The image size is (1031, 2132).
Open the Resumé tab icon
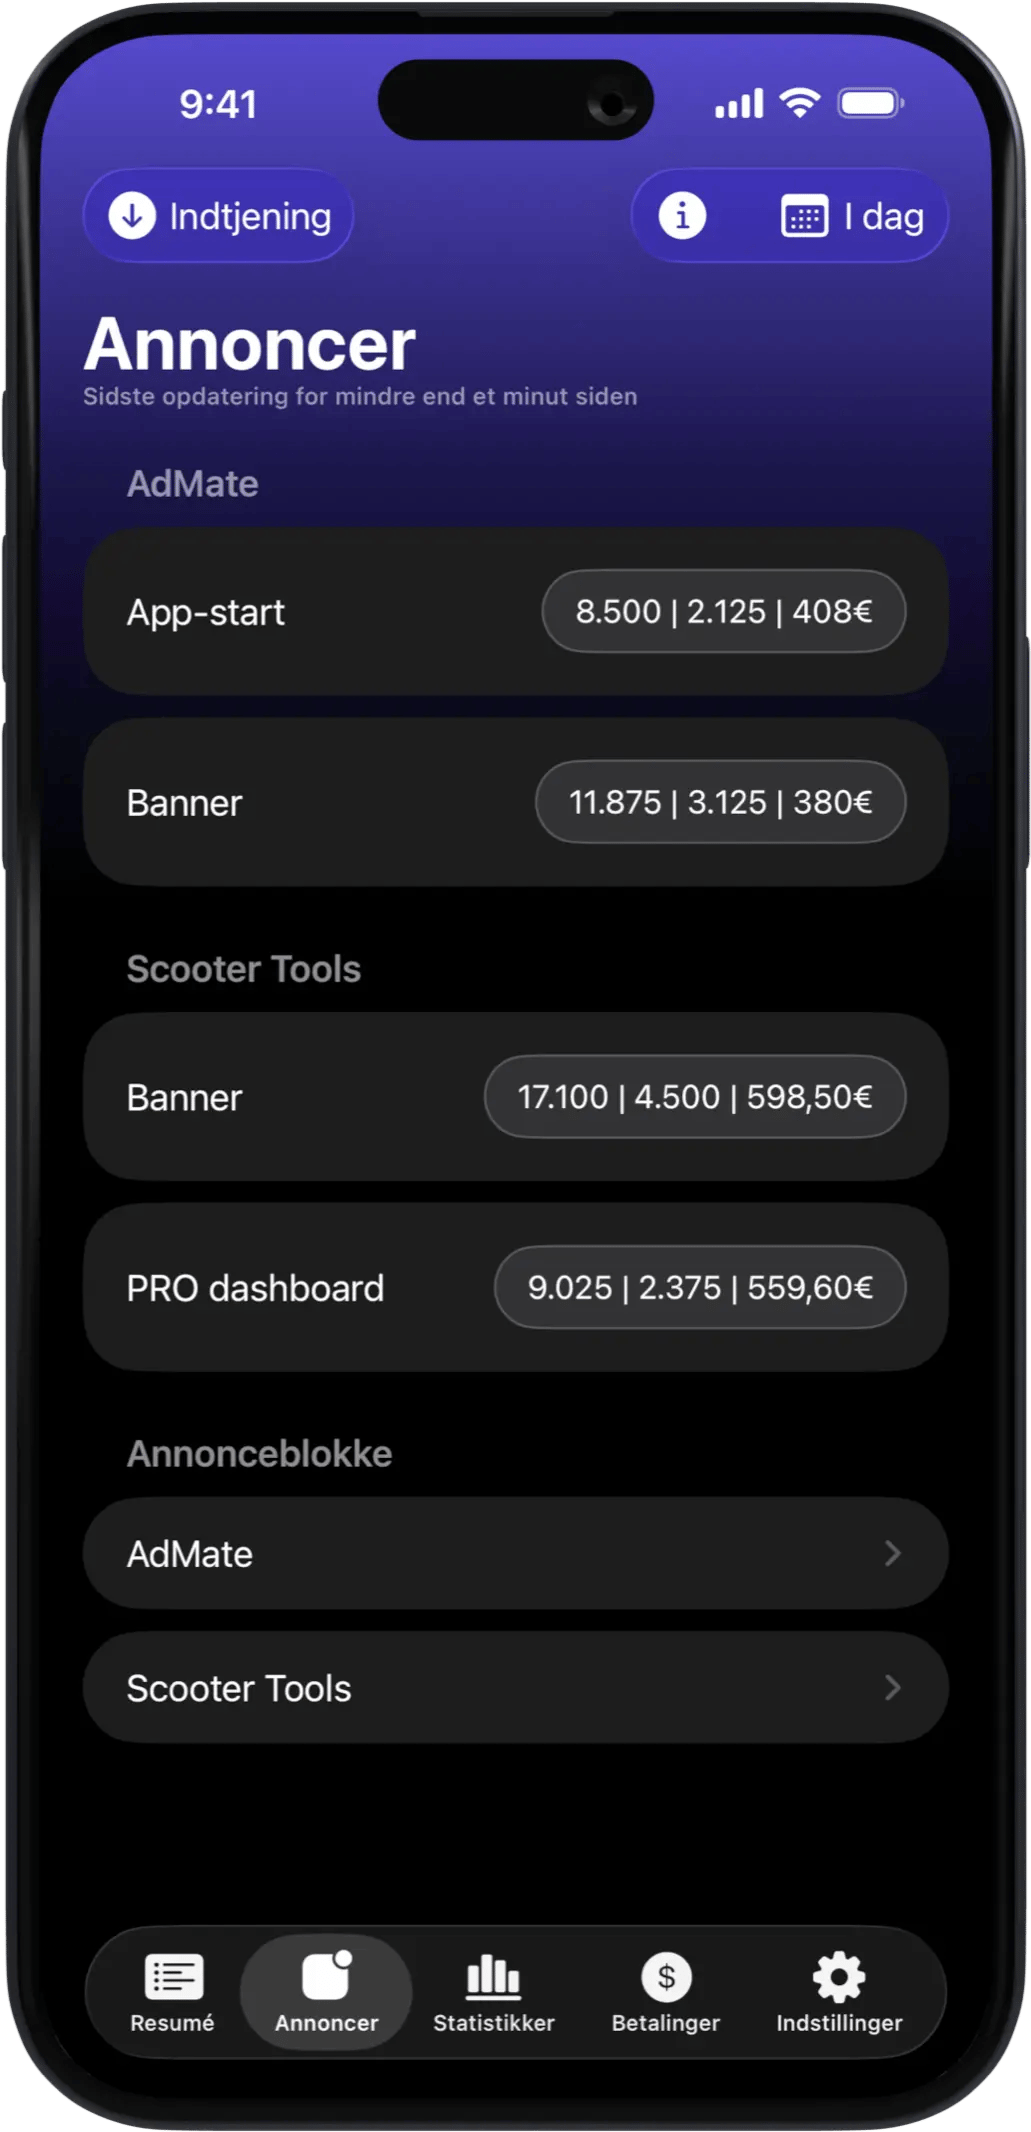(x=173, y=1976)
